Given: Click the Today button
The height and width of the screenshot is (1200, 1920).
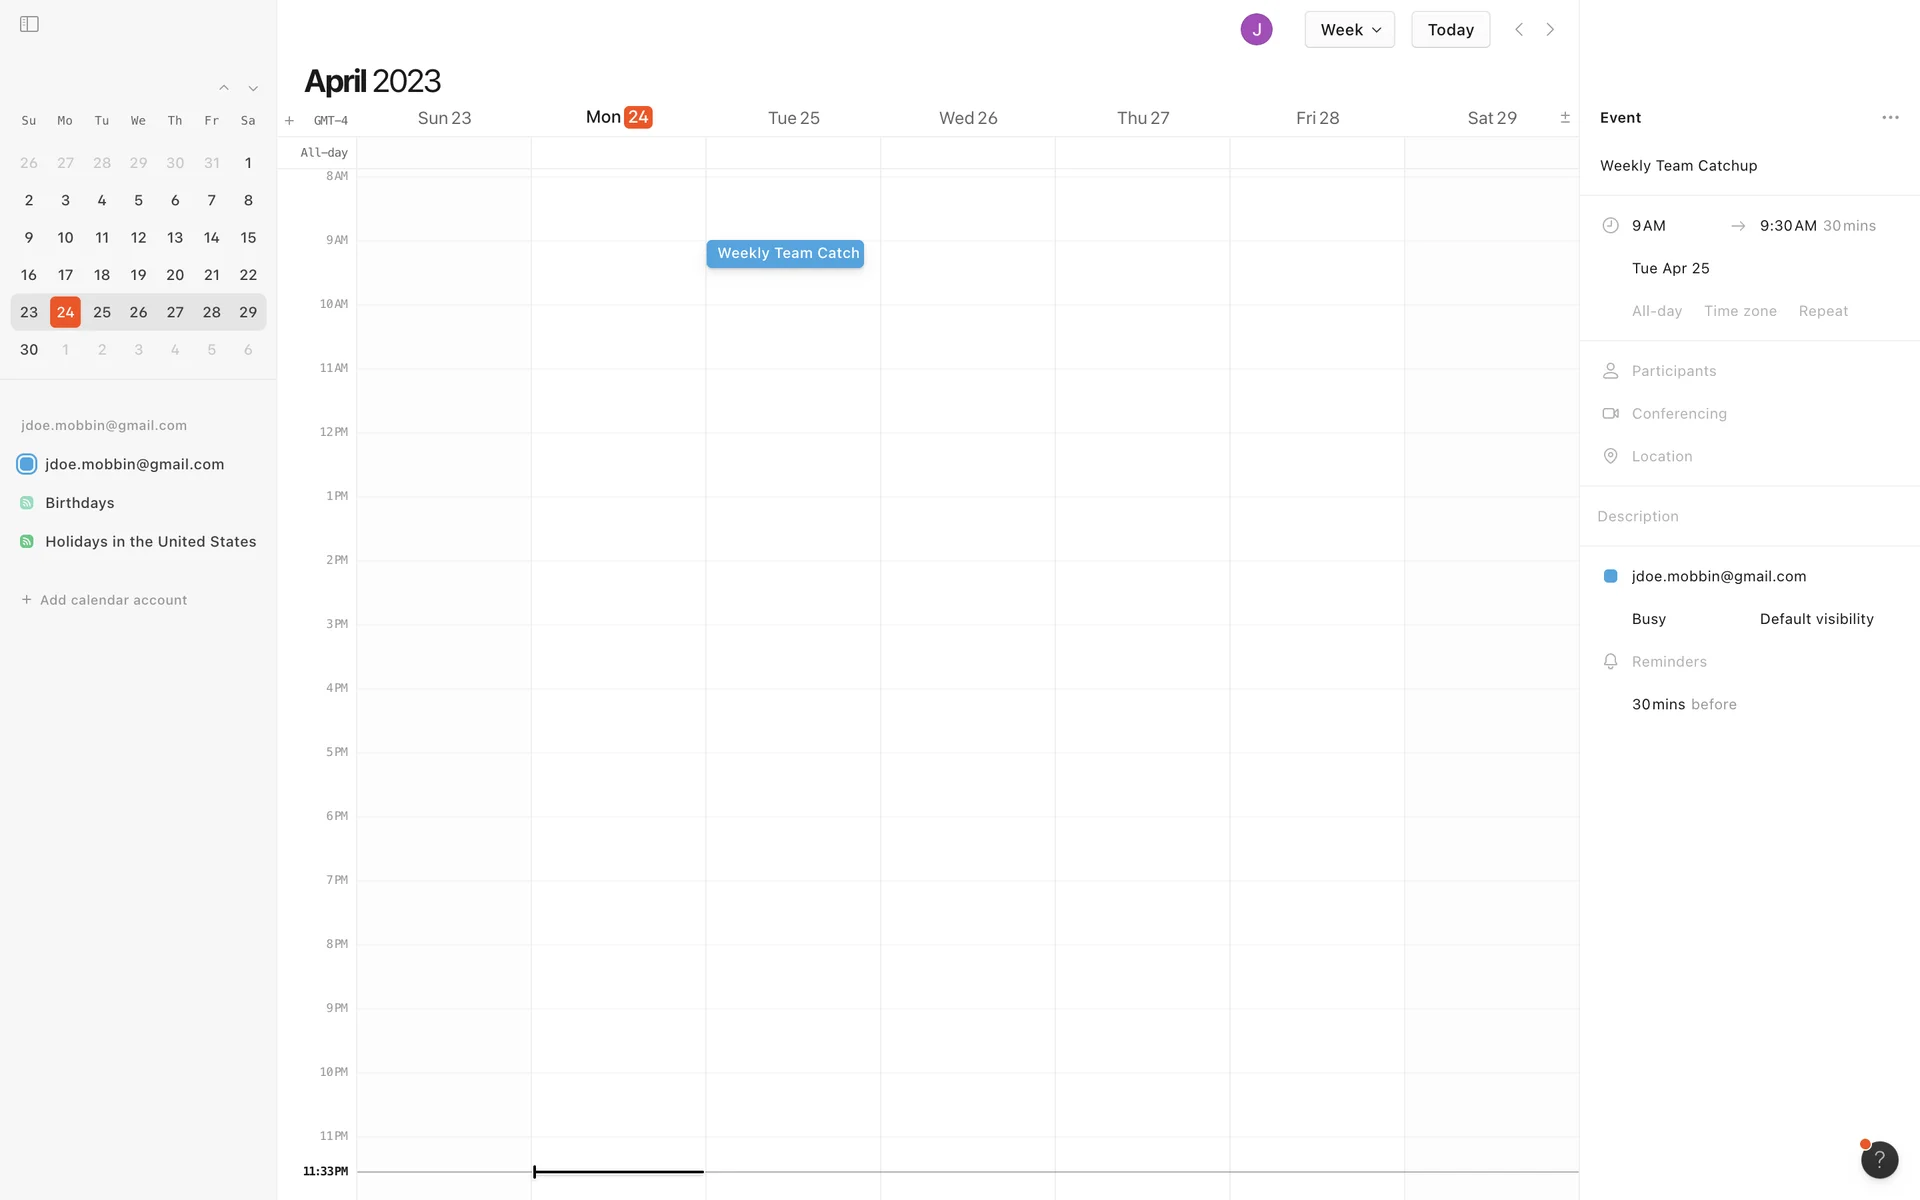Looking at the screenshot, I should pos(1450,30).
